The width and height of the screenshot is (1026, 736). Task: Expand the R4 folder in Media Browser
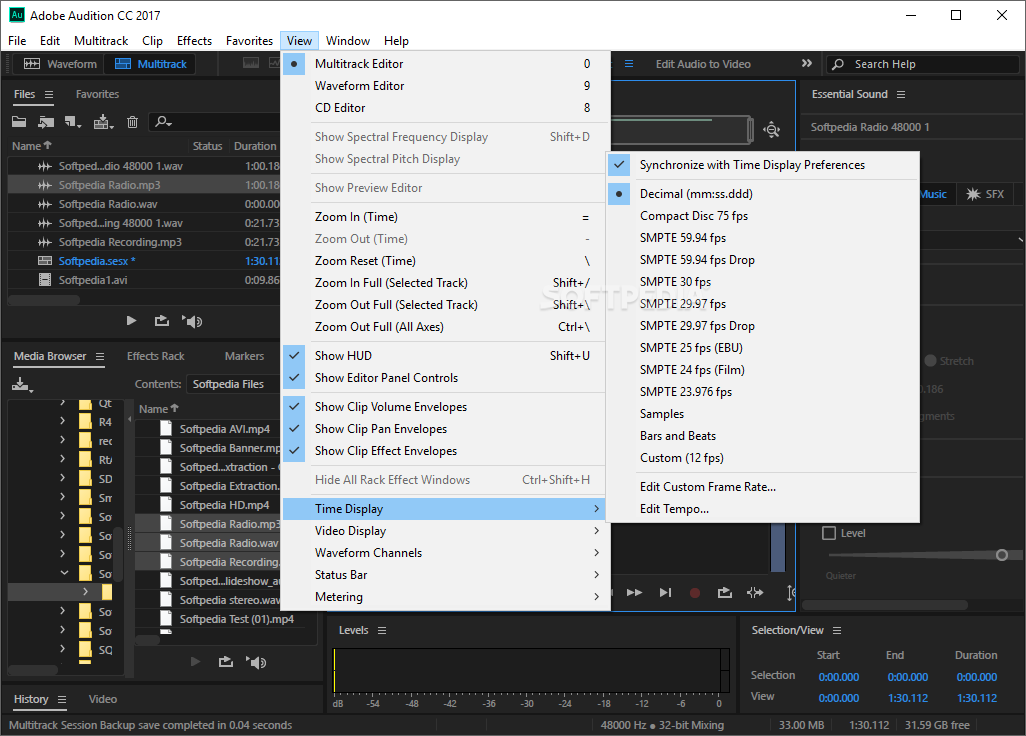coord(63,421)
